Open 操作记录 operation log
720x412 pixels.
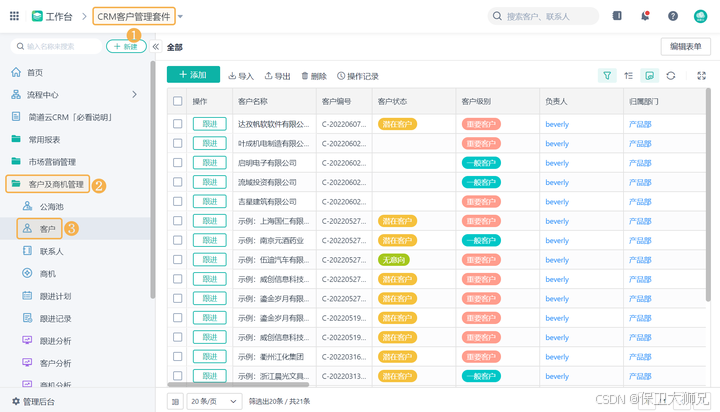358,76
